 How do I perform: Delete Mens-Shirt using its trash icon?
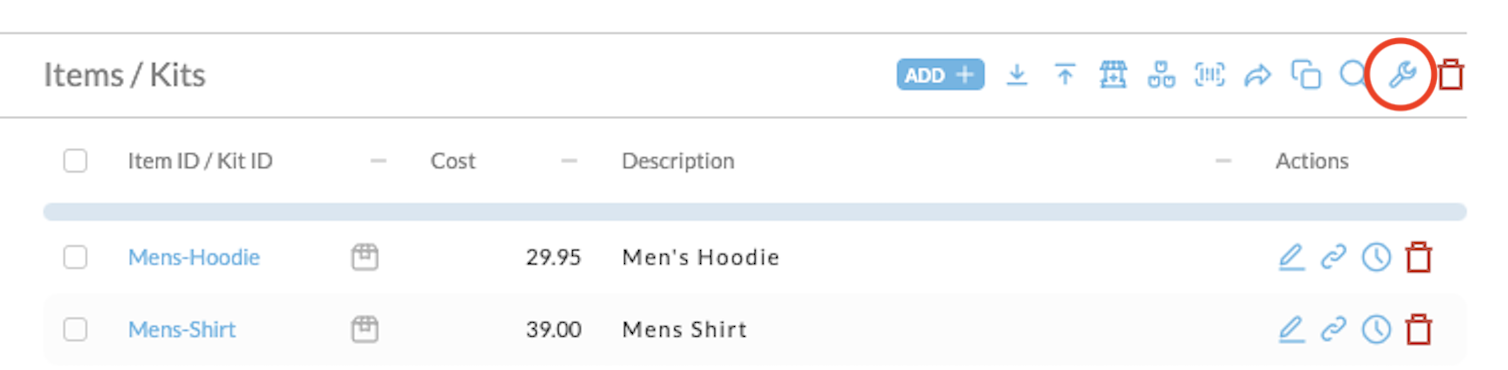click(x=1419, y=330)
